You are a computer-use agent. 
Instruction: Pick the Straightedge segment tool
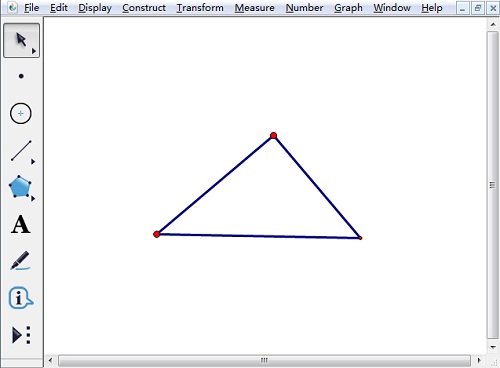[x=21, y=151]
